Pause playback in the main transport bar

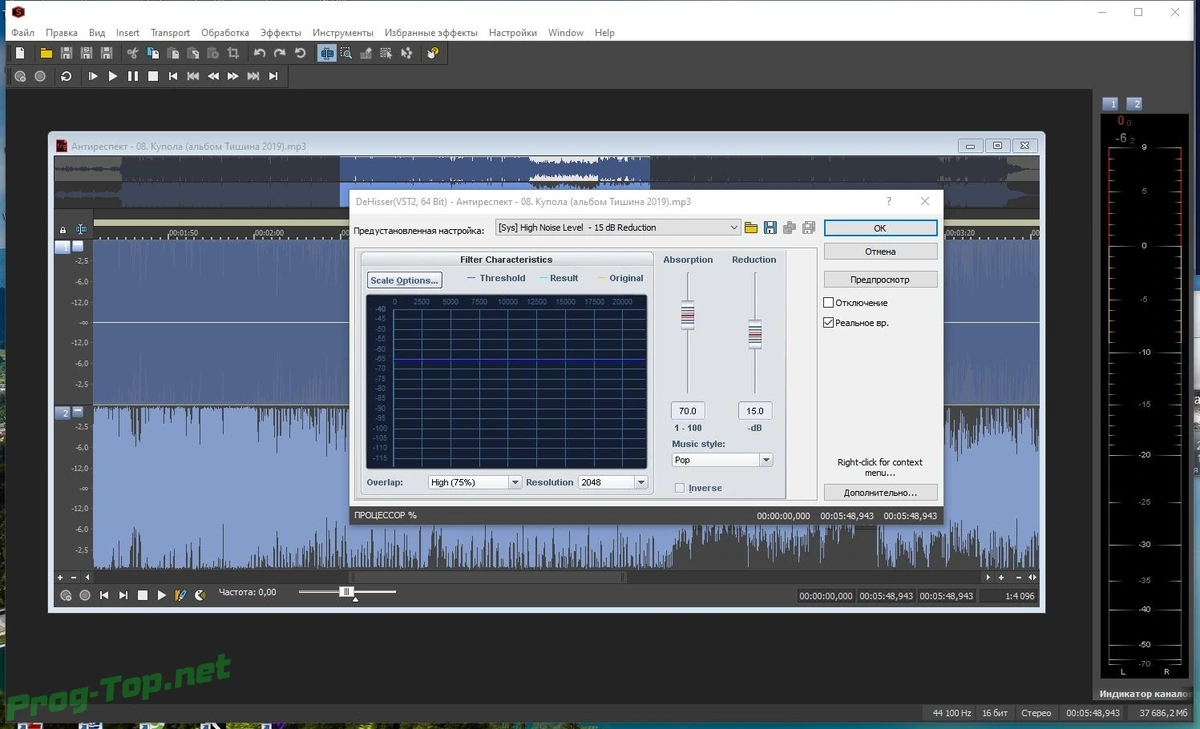[x=133, y=76]
